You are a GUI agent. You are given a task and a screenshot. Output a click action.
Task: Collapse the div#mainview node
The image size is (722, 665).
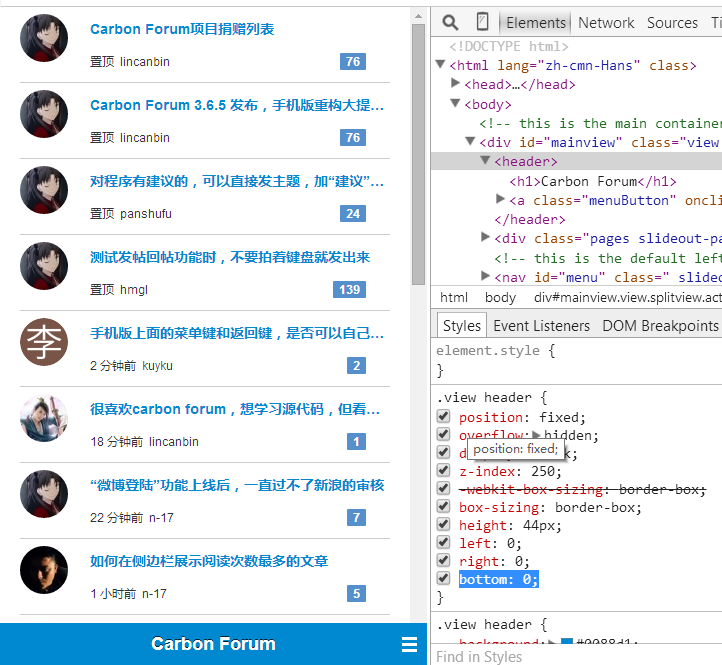click(x=470, y=141)
